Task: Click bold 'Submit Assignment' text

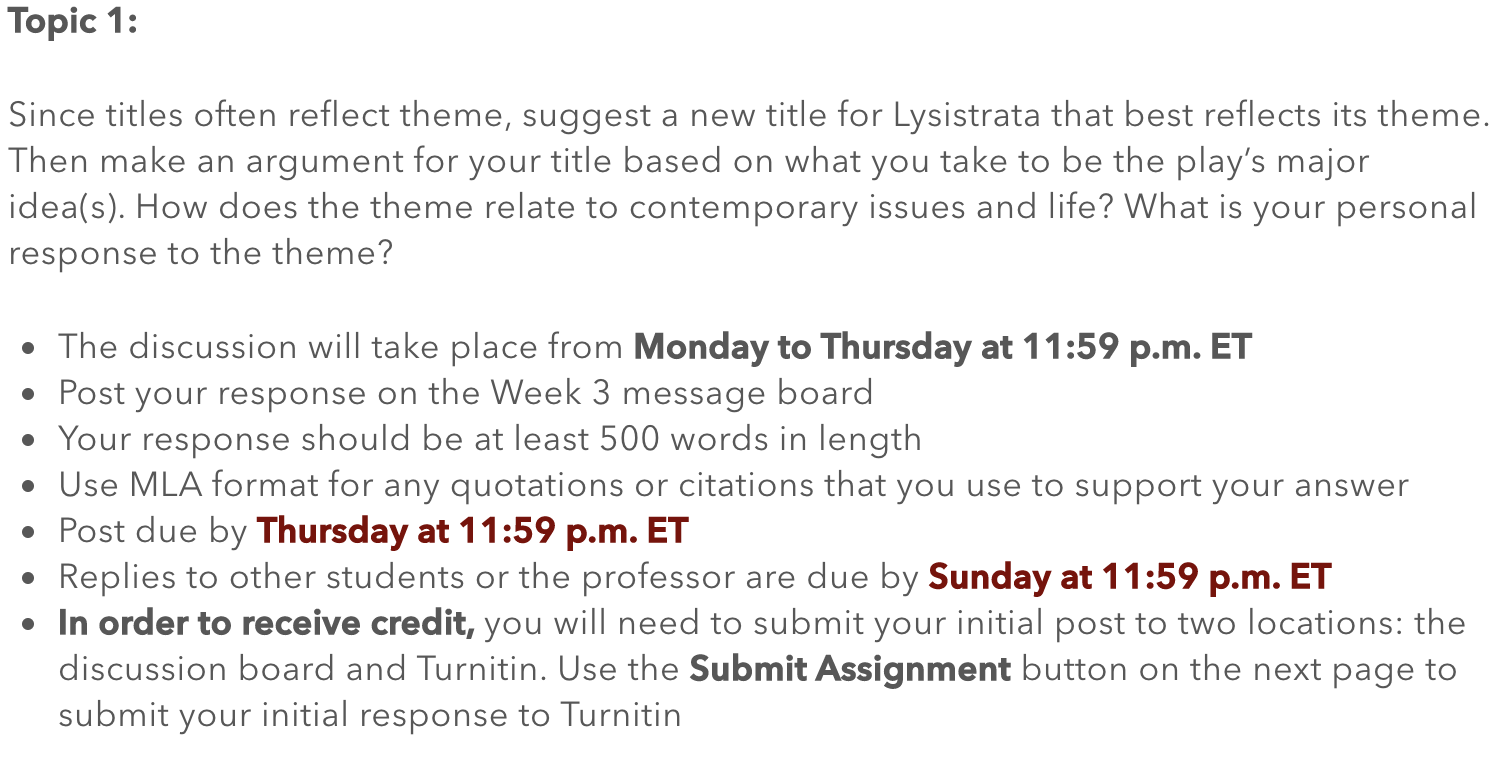Action: (x=850, y=669)
